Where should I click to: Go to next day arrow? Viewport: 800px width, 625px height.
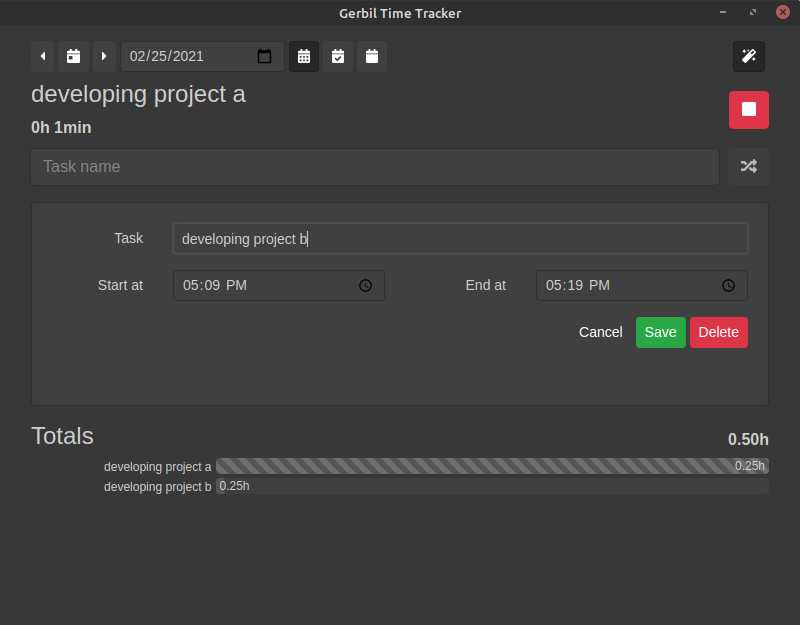click(104, 56)
